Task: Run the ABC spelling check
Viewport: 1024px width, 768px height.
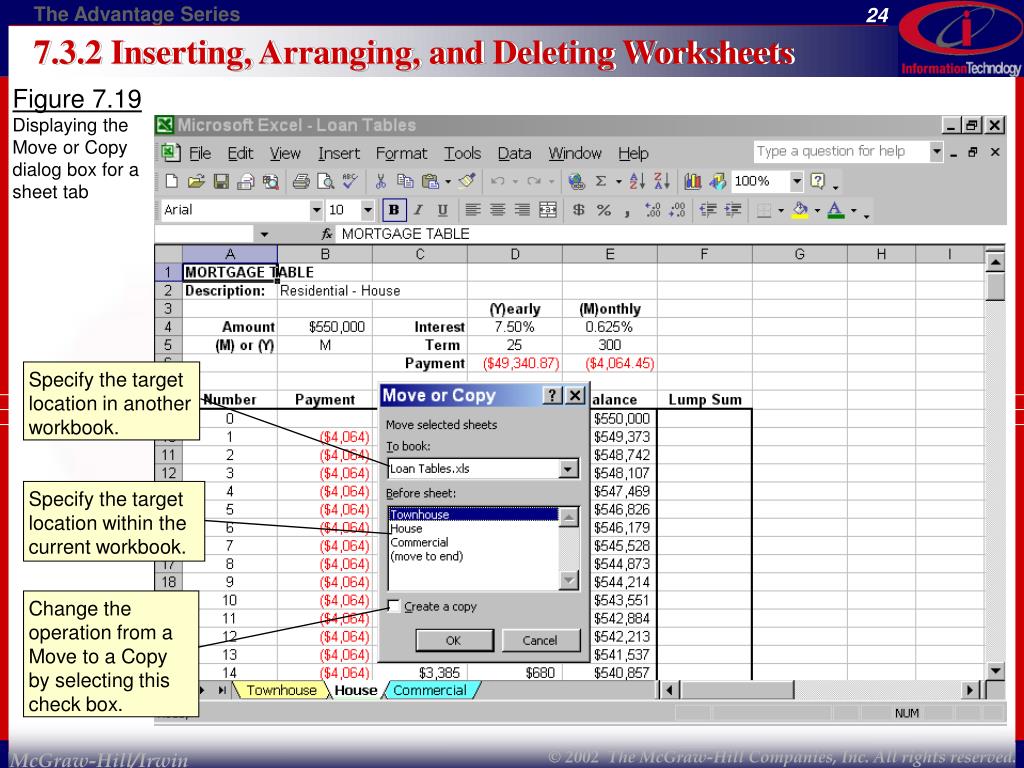Action: click(350, 182)
